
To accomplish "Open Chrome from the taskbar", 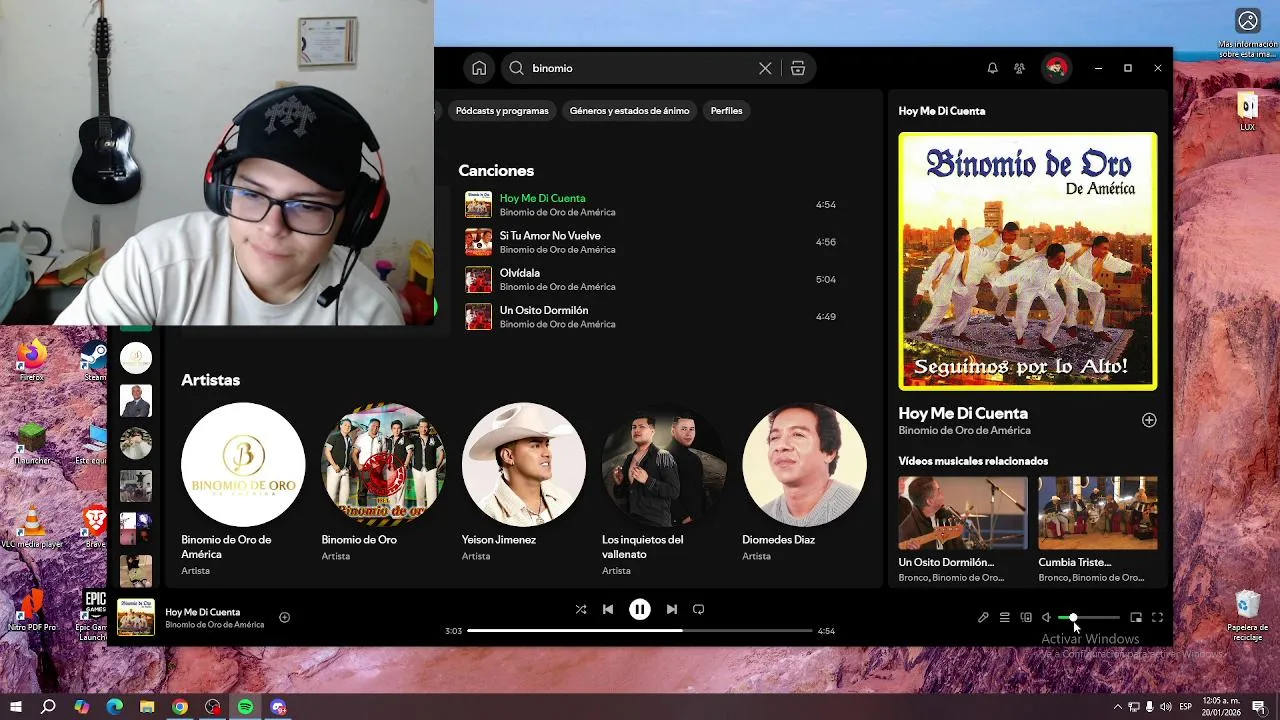I will 180,707.
